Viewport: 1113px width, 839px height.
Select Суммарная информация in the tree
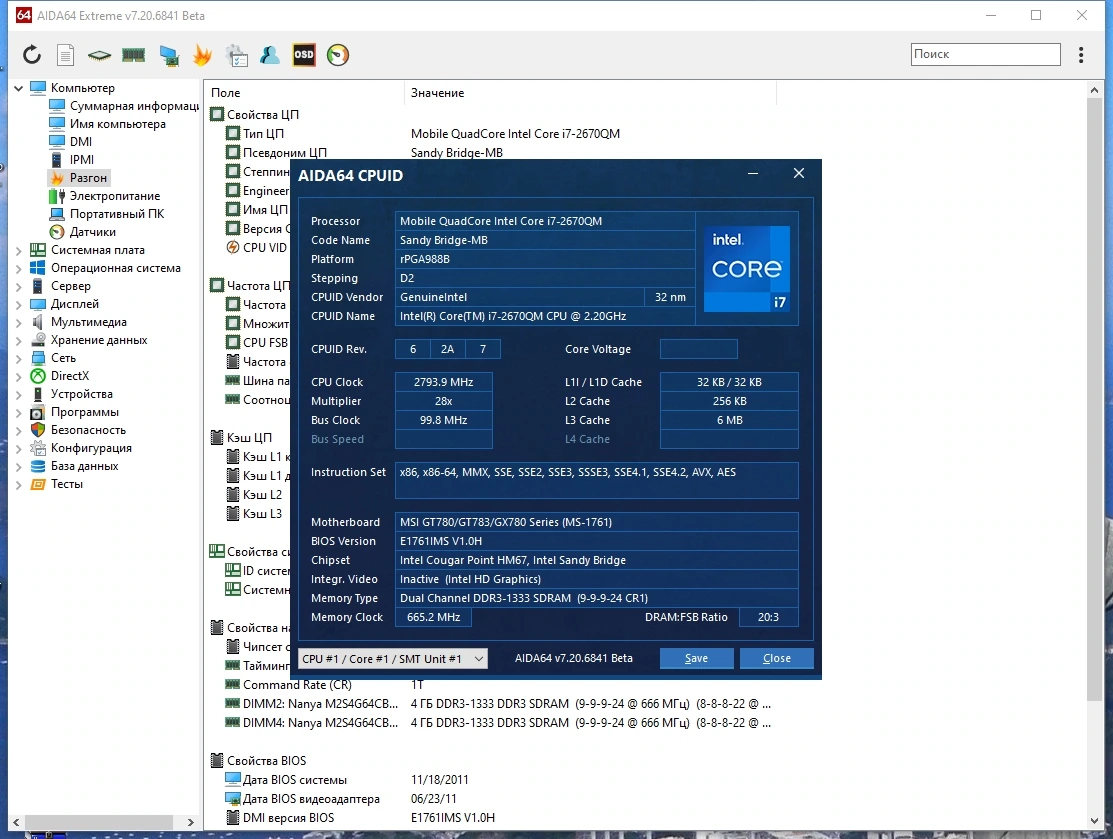(x=124, y=106)
